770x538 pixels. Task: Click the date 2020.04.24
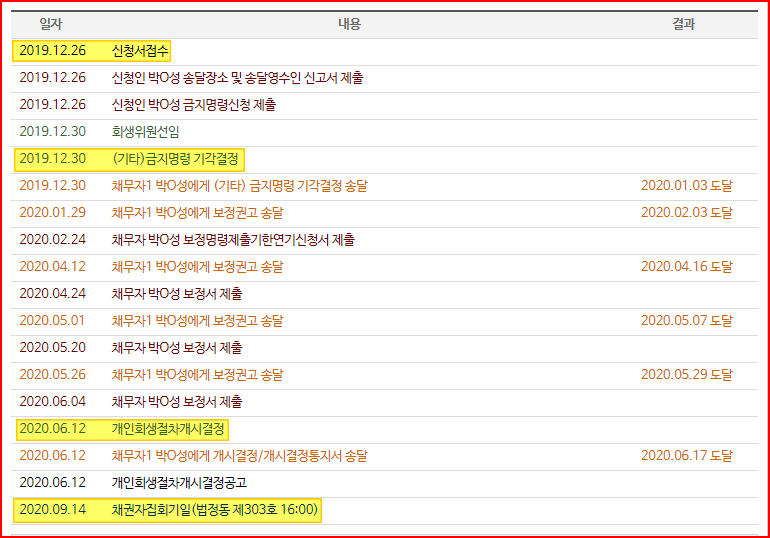[x=53, y=294]
